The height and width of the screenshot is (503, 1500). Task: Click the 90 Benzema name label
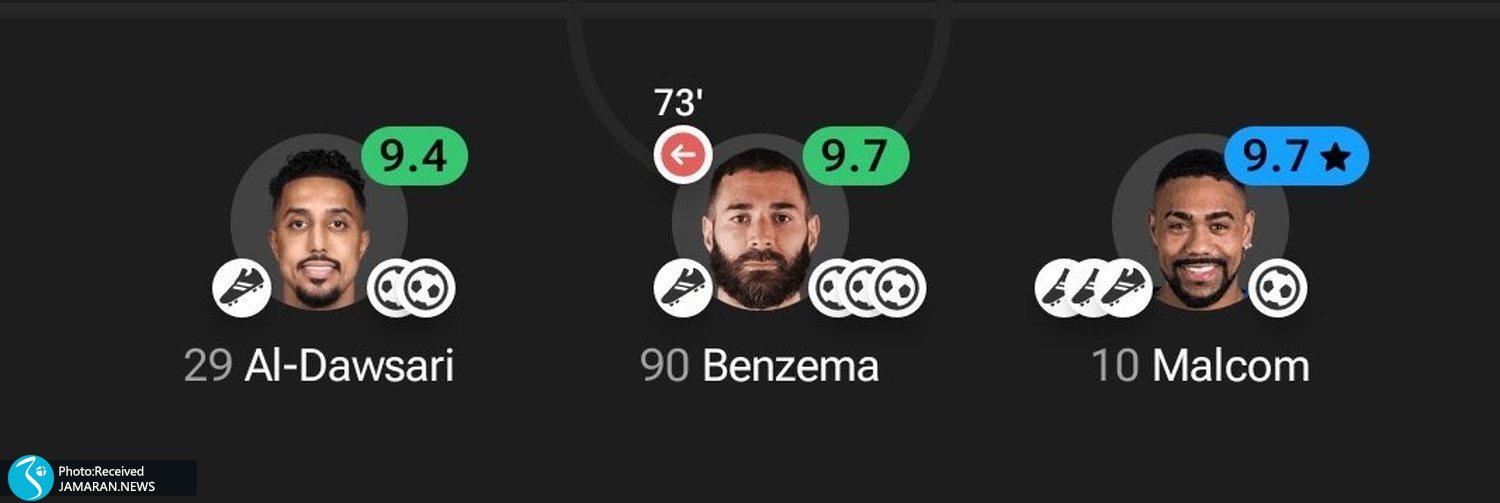click(760, 366)
